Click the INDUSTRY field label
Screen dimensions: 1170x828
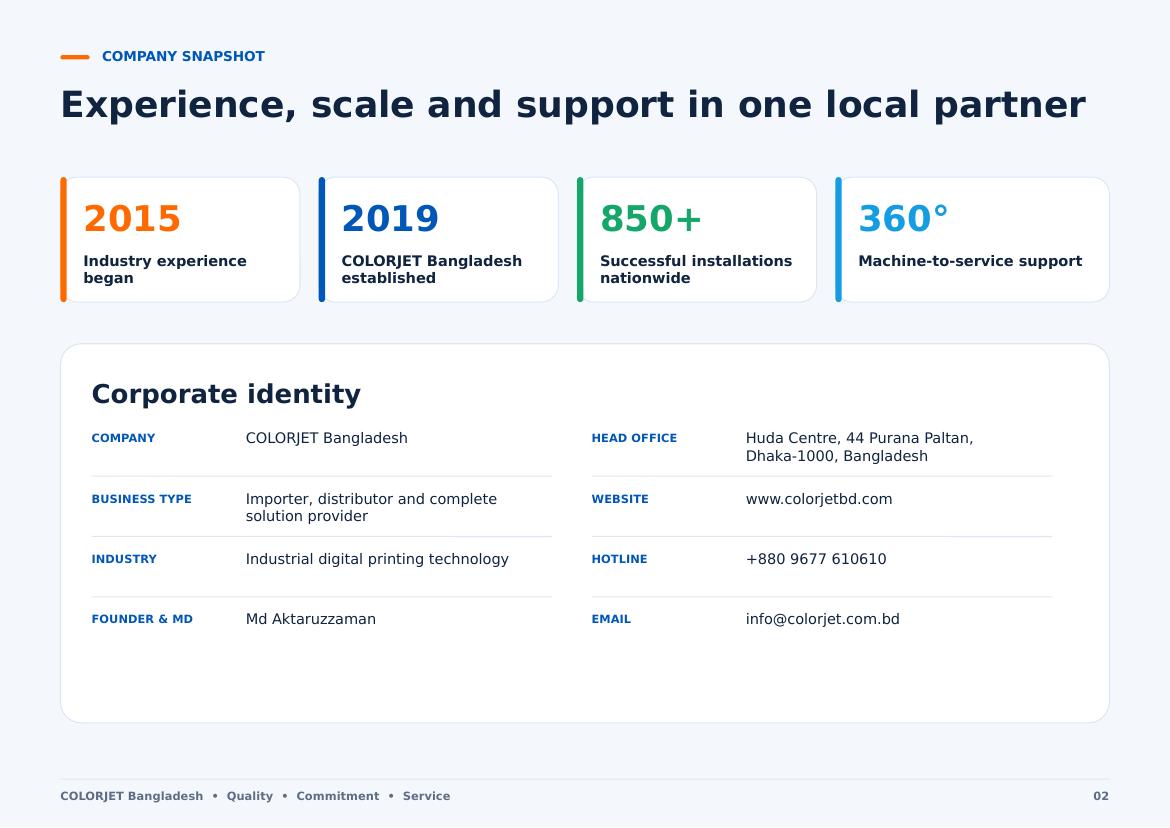pyautogui.click(x=124, y=559)
